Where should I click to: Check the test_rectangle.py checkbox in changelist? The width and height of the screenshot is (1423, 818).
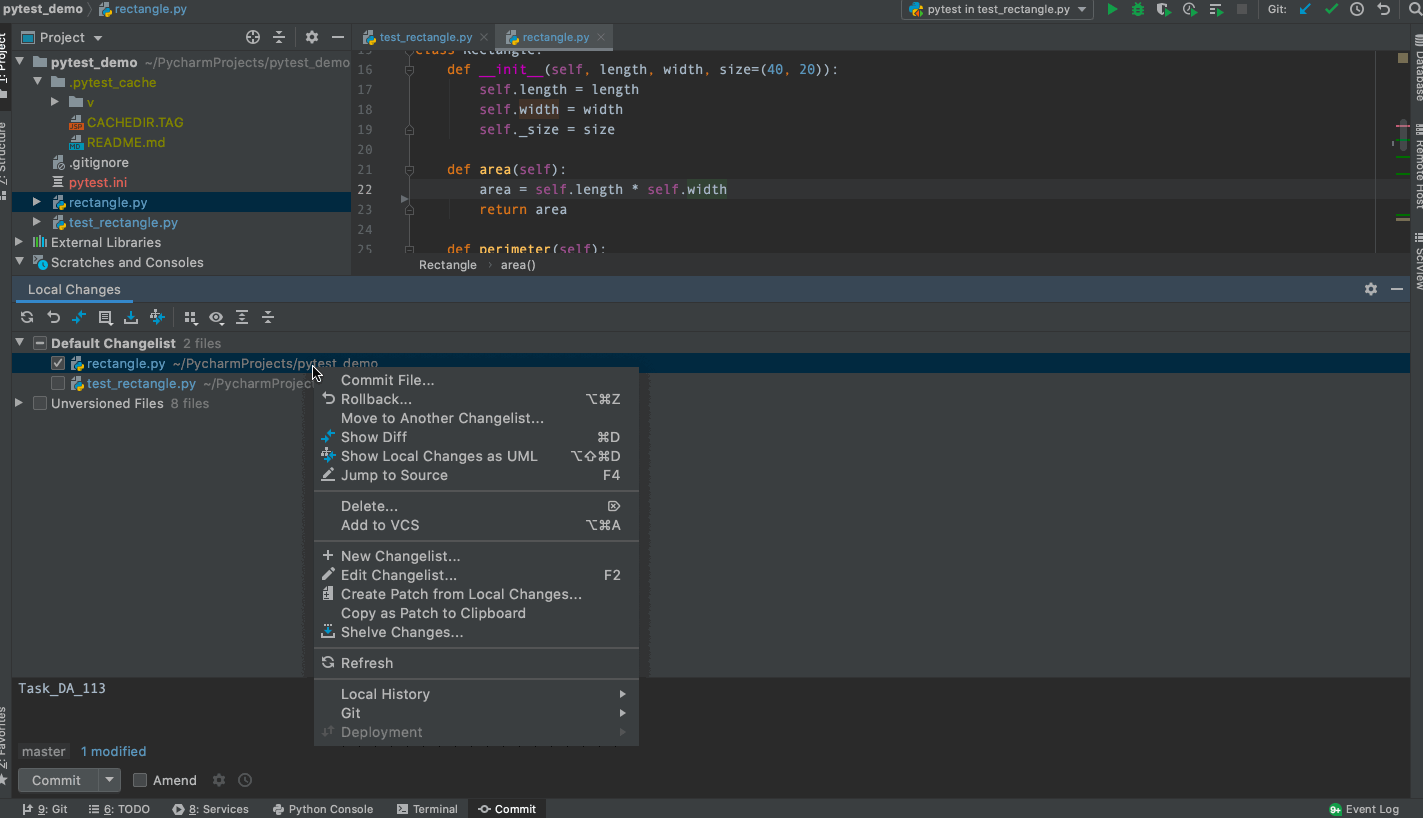coord(58,383)
